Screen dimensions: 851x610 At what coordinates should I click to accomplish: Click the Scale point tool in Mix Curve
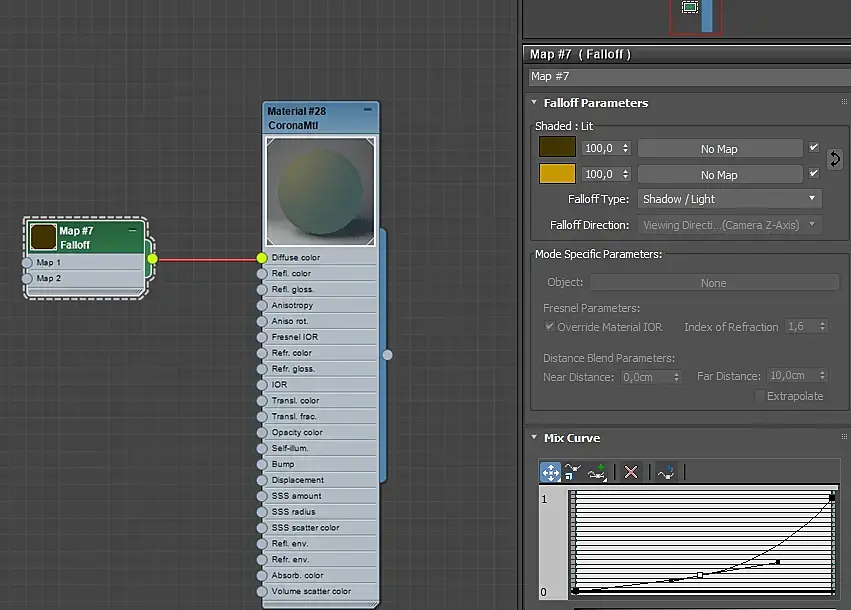click(574, 472)
